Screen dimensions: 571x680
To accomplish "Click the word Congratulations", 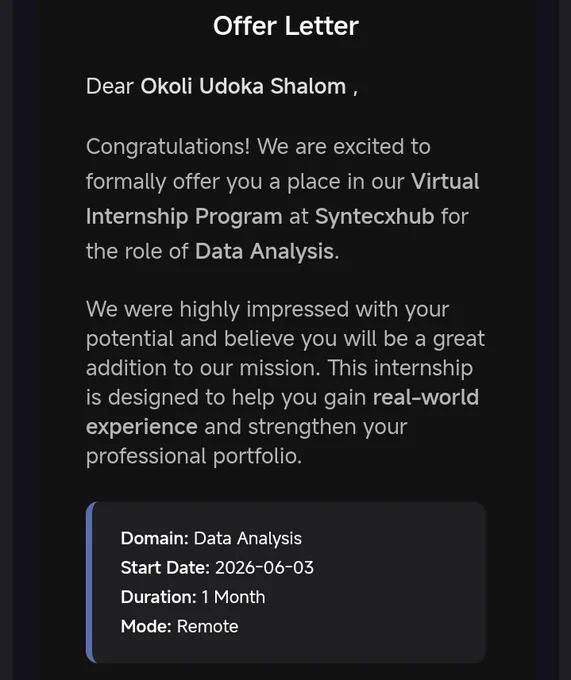I will pos(168,147).
